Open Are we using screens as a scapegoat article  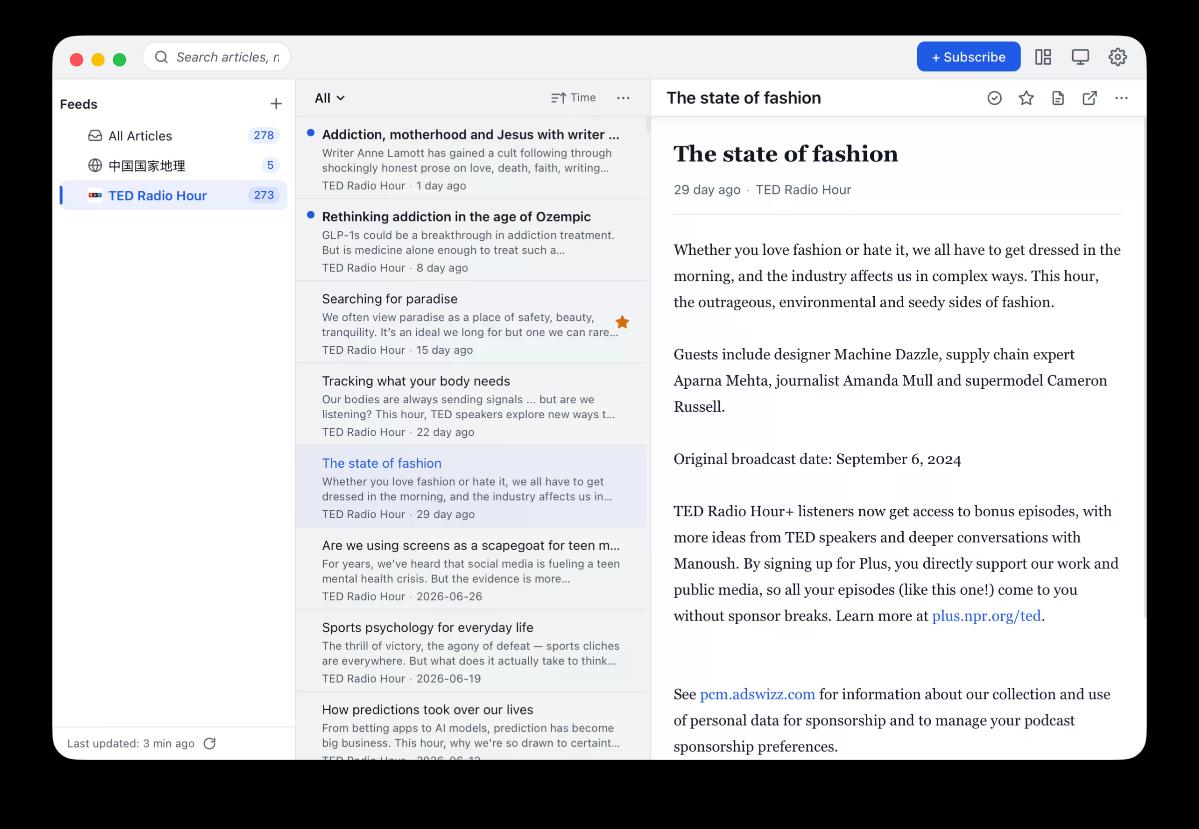(471, 569)
